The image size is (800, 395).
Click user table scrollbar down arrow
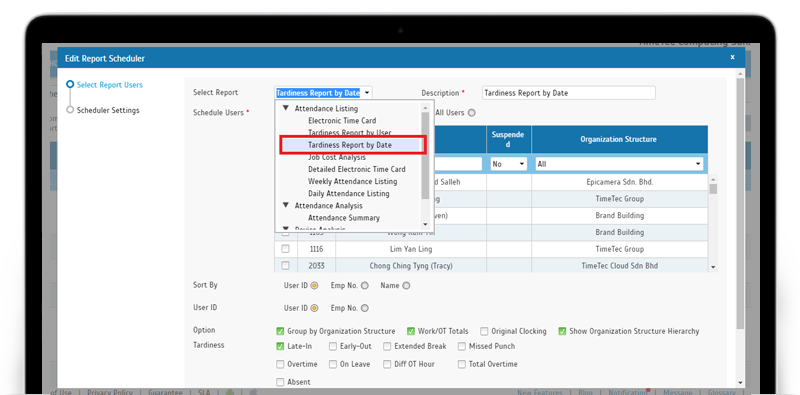pyautogui.click(x=713, y=267)
